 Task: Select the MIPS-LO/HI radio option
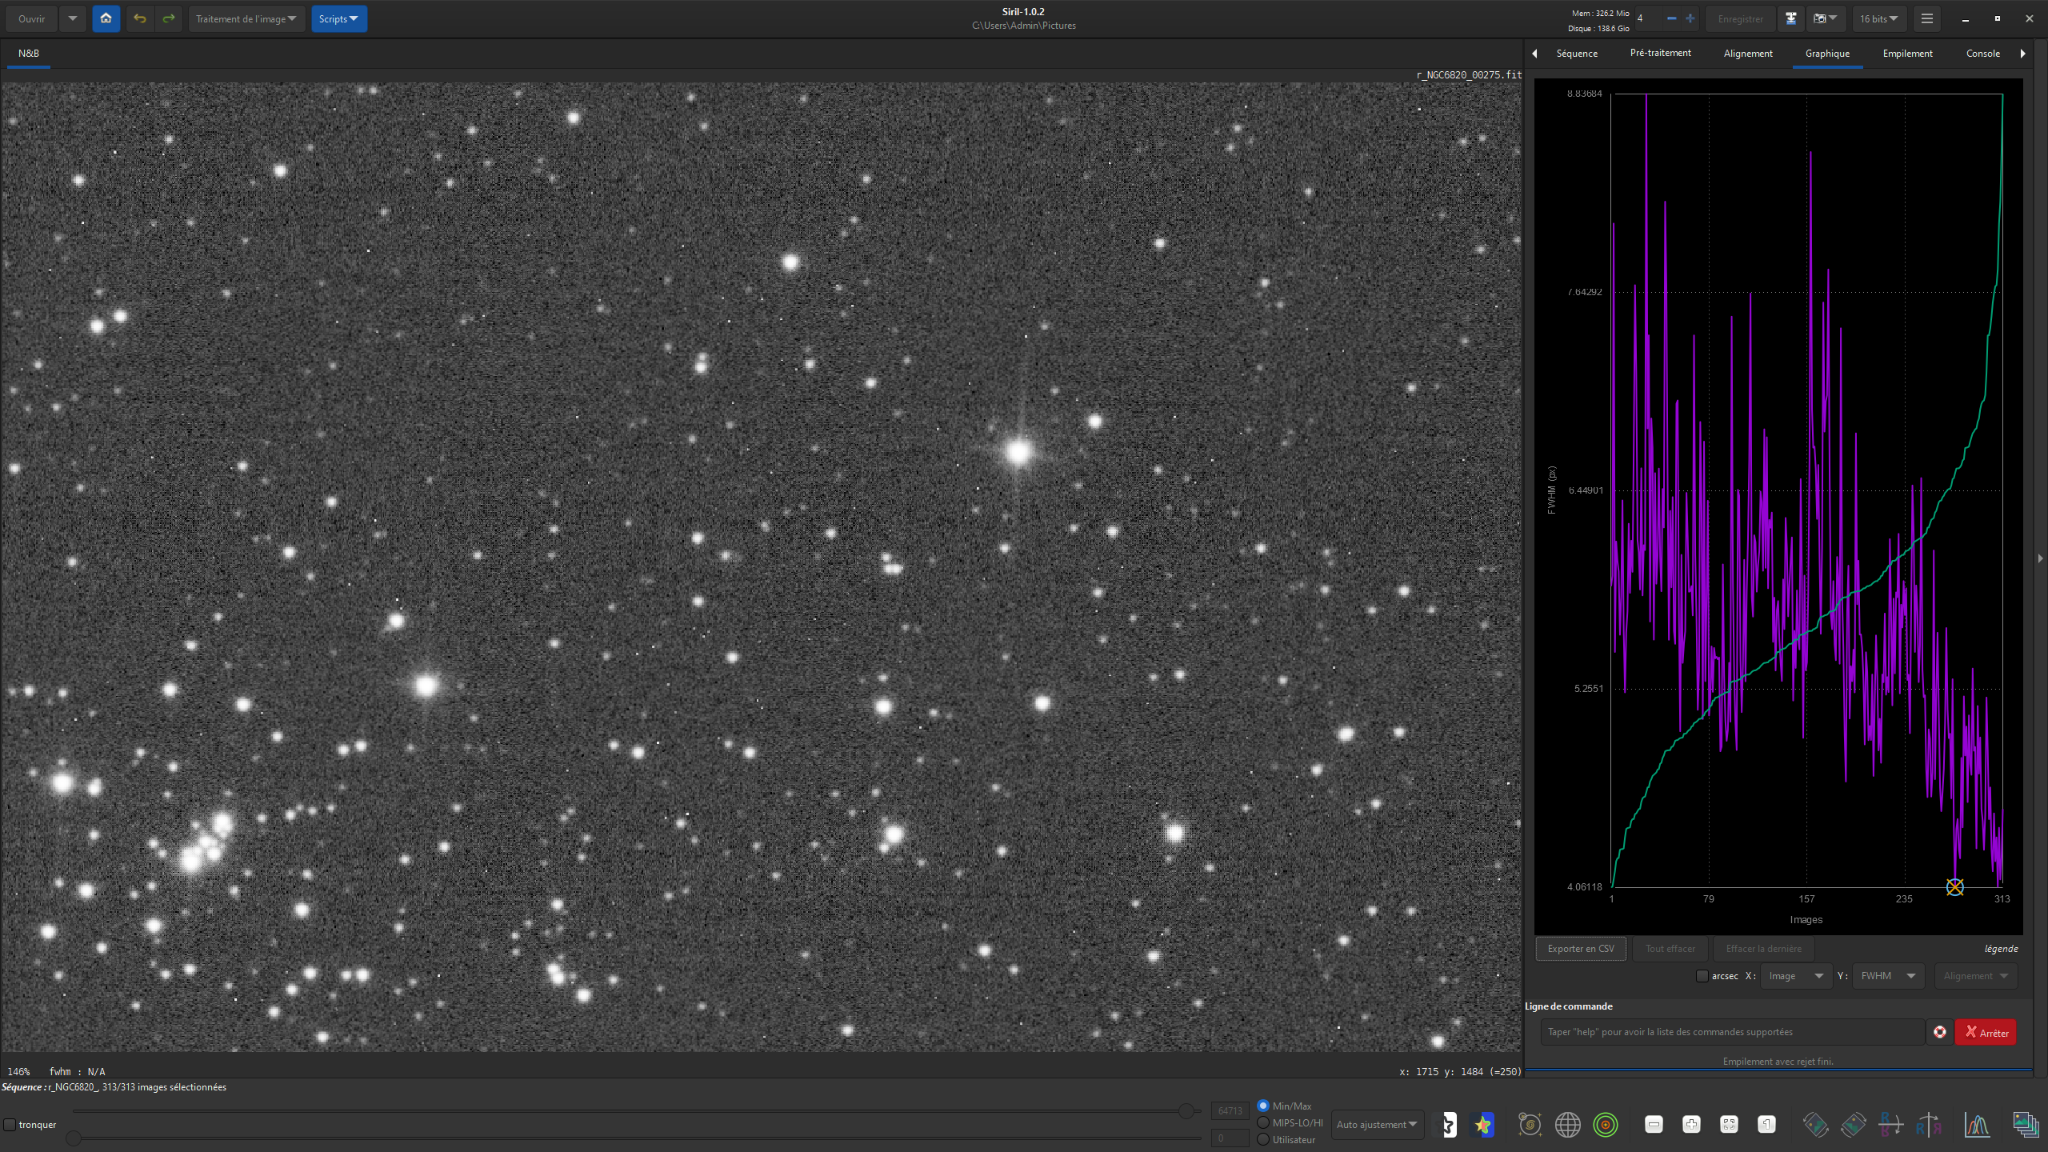(x=1263, y=1123)
